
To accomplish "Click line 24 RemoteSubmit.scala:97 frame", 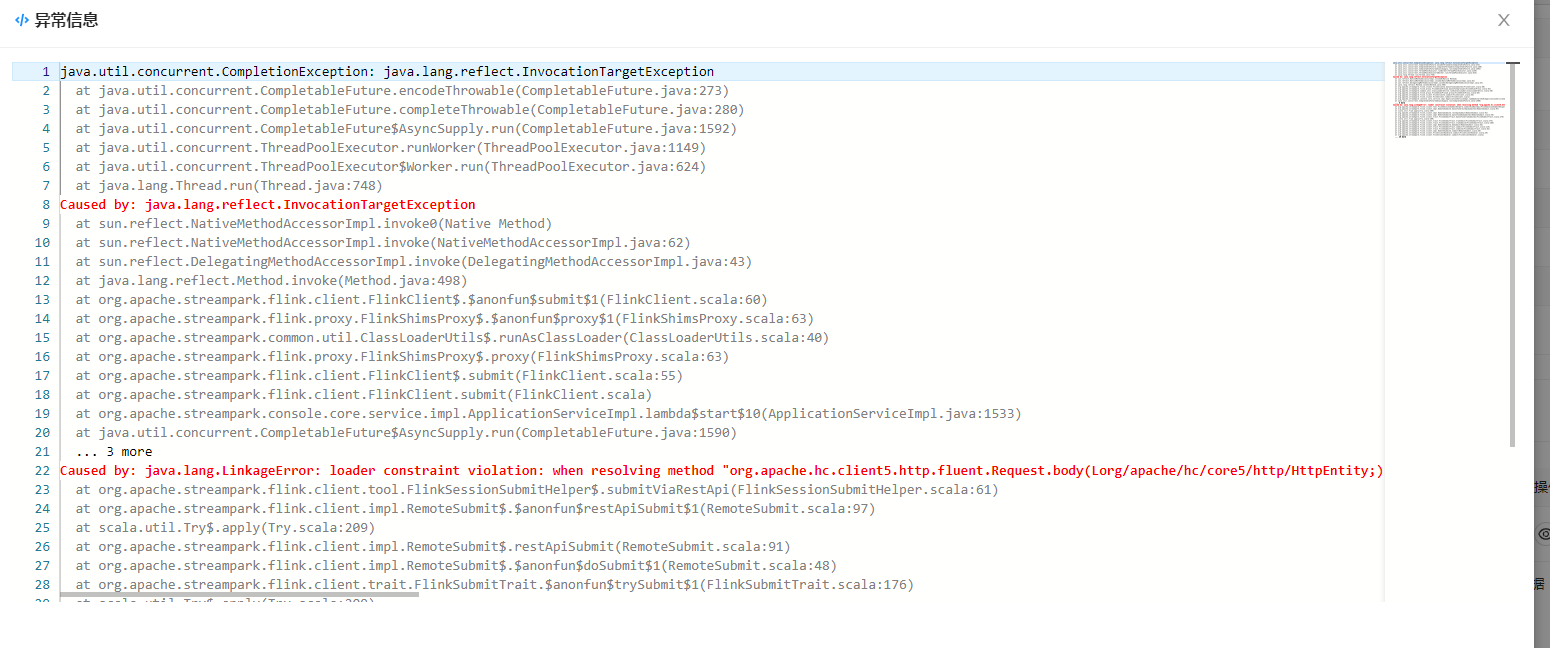I will [475, 509].
